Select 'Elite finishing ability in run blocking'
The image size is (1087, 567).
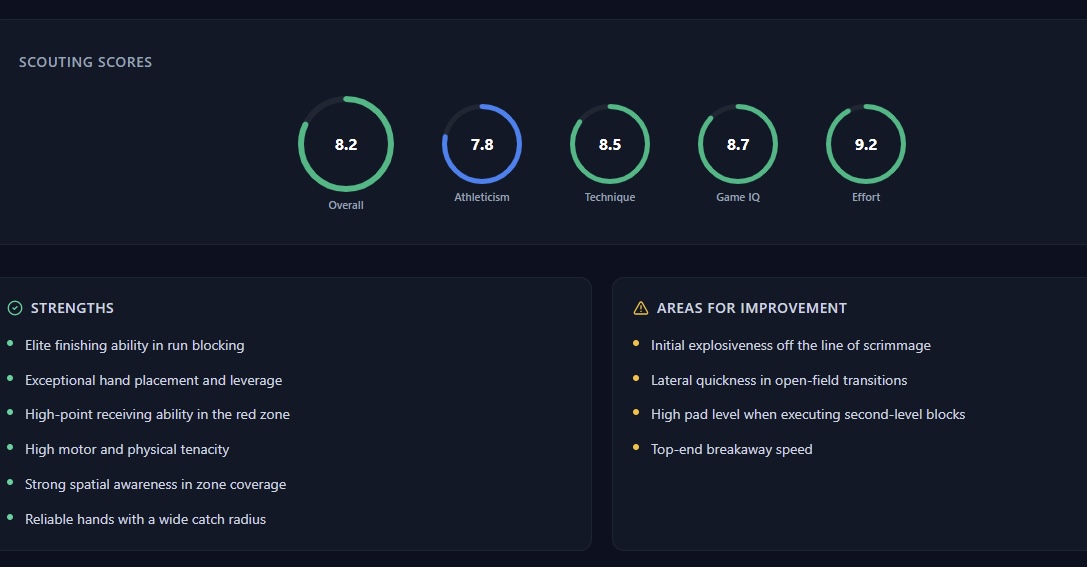134,345
